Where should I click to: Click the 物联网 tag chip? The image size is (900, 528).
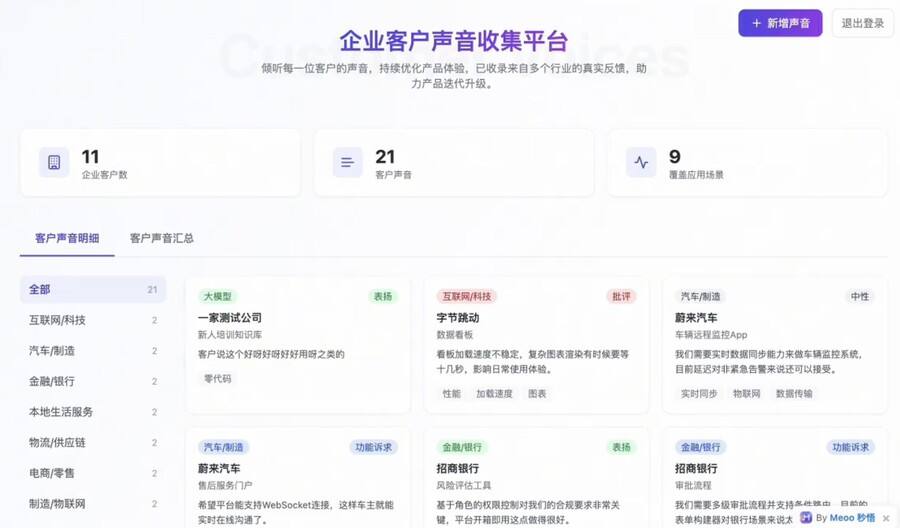click(747, 394)
